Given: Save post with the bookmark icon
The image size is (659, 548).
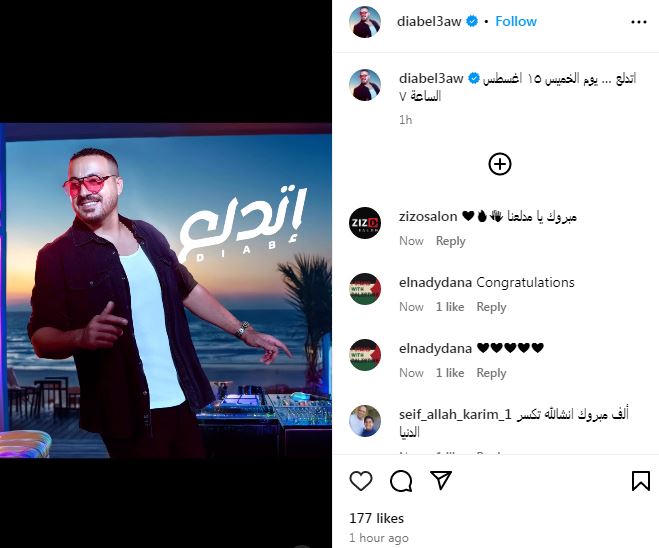Looking at the screenshot, I should (641, 480).
